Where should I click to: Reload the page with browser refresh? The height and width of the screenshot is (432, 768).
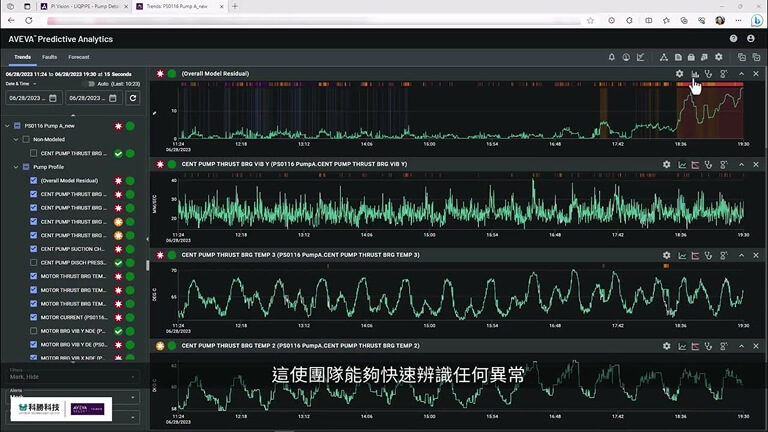tap(29, 21)
